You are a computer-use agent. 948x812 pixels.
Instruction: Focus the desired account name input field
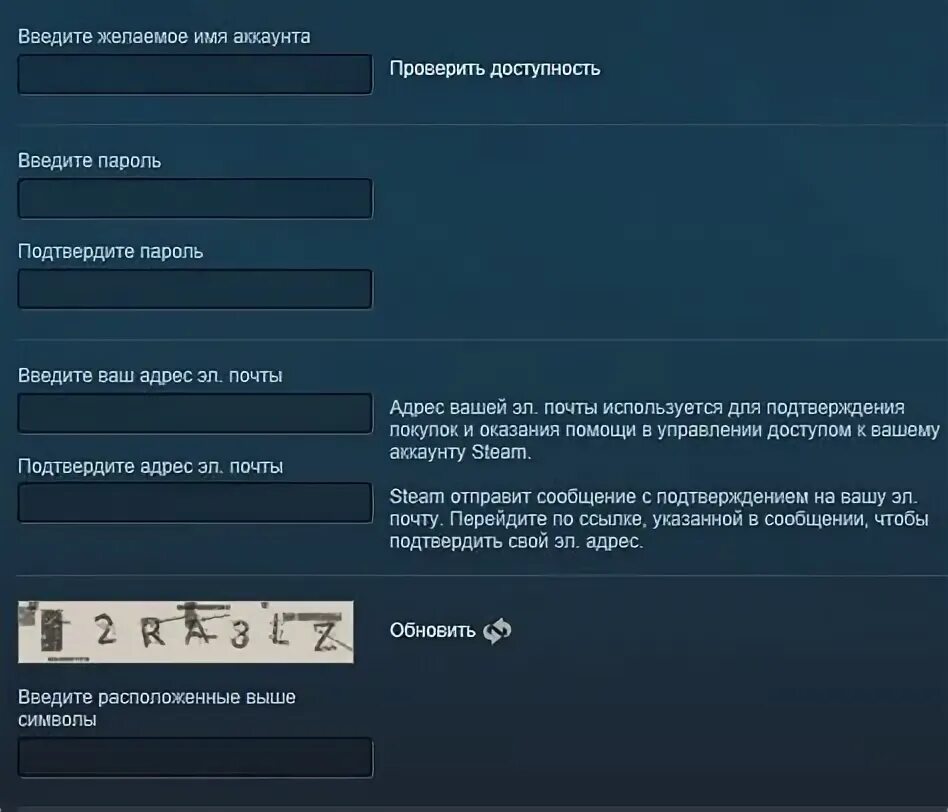[195, 74]
